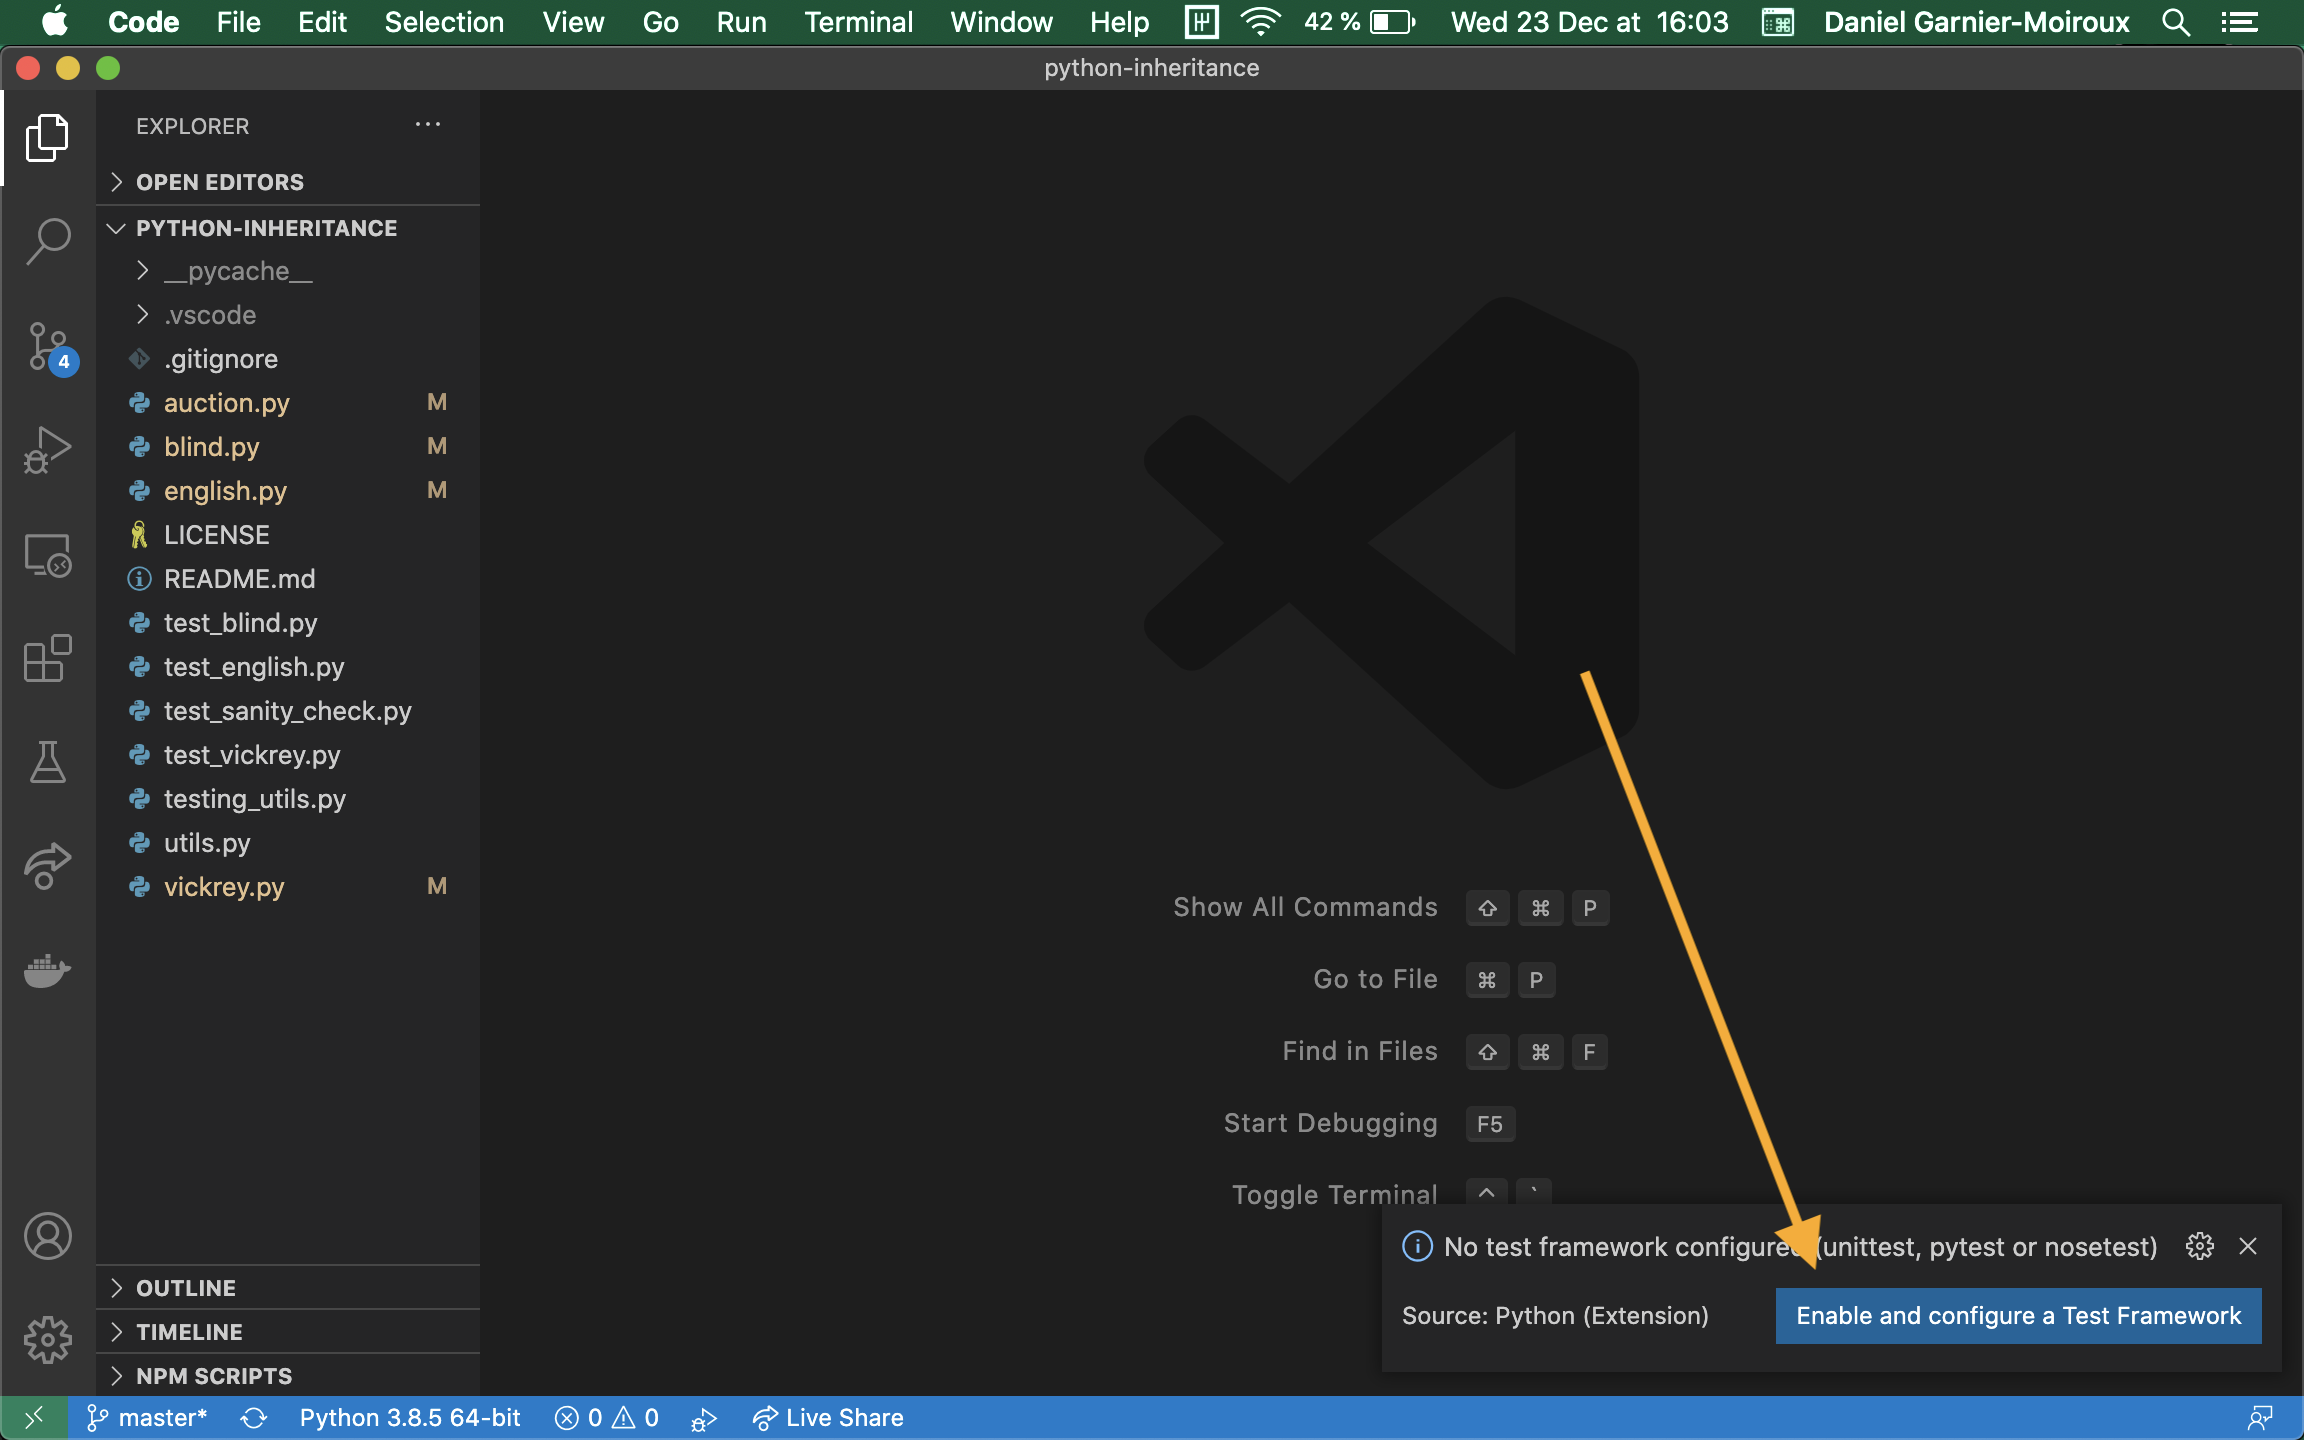
Task: Expand the __pycache__ folder
Action: pyautogui.click(x=238, y=271)
